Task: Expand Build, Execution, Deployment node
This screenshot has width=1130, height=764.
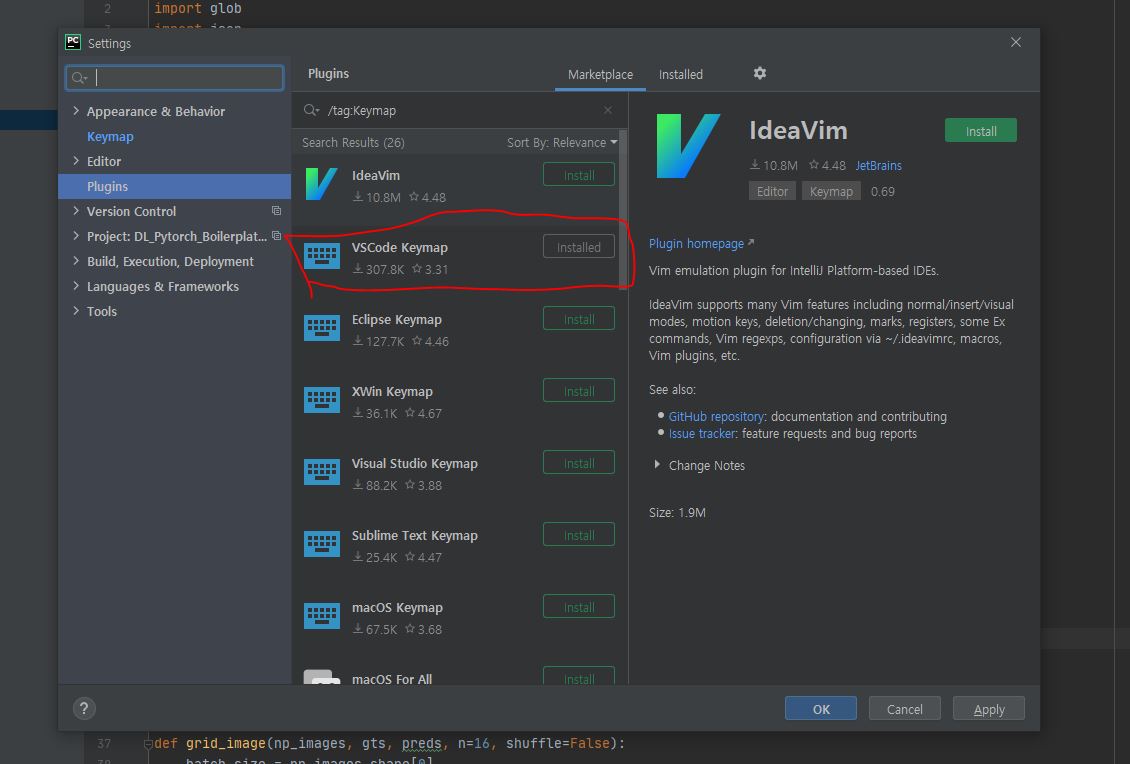Action: pyautogui.click(x=76, y=261)
